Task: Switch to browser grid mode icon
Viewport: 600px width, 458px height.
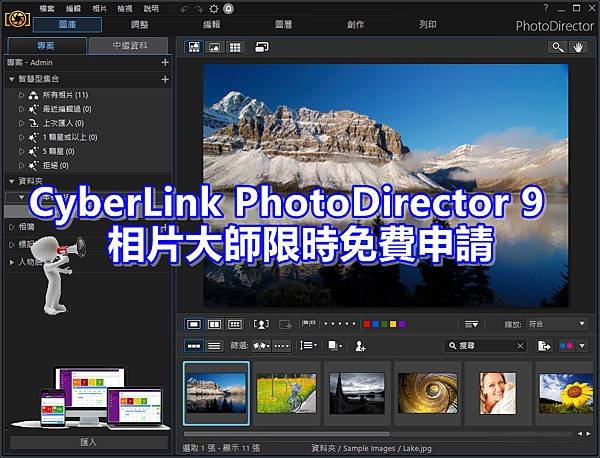Action: pos(235,47)
